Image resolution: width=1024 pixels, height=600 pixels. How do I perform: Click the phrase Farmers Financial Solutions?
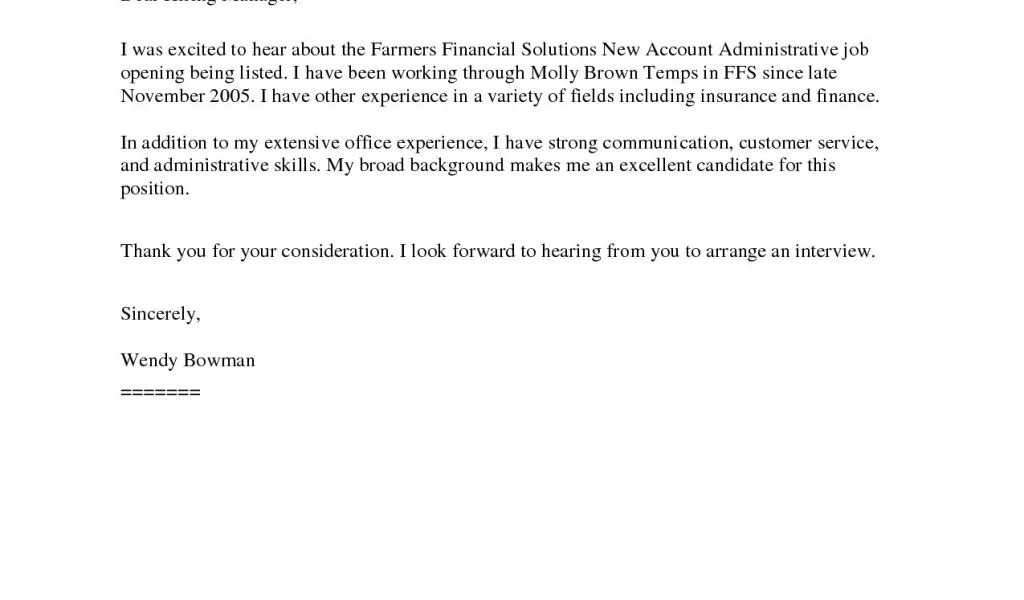click(x=484, y=49)
